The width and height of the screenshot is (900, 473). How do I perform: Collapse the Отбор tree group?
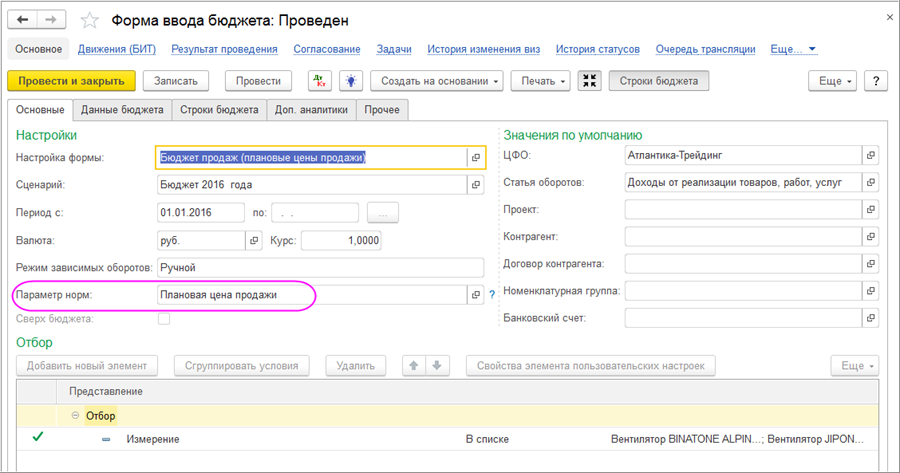pos(75,415)
